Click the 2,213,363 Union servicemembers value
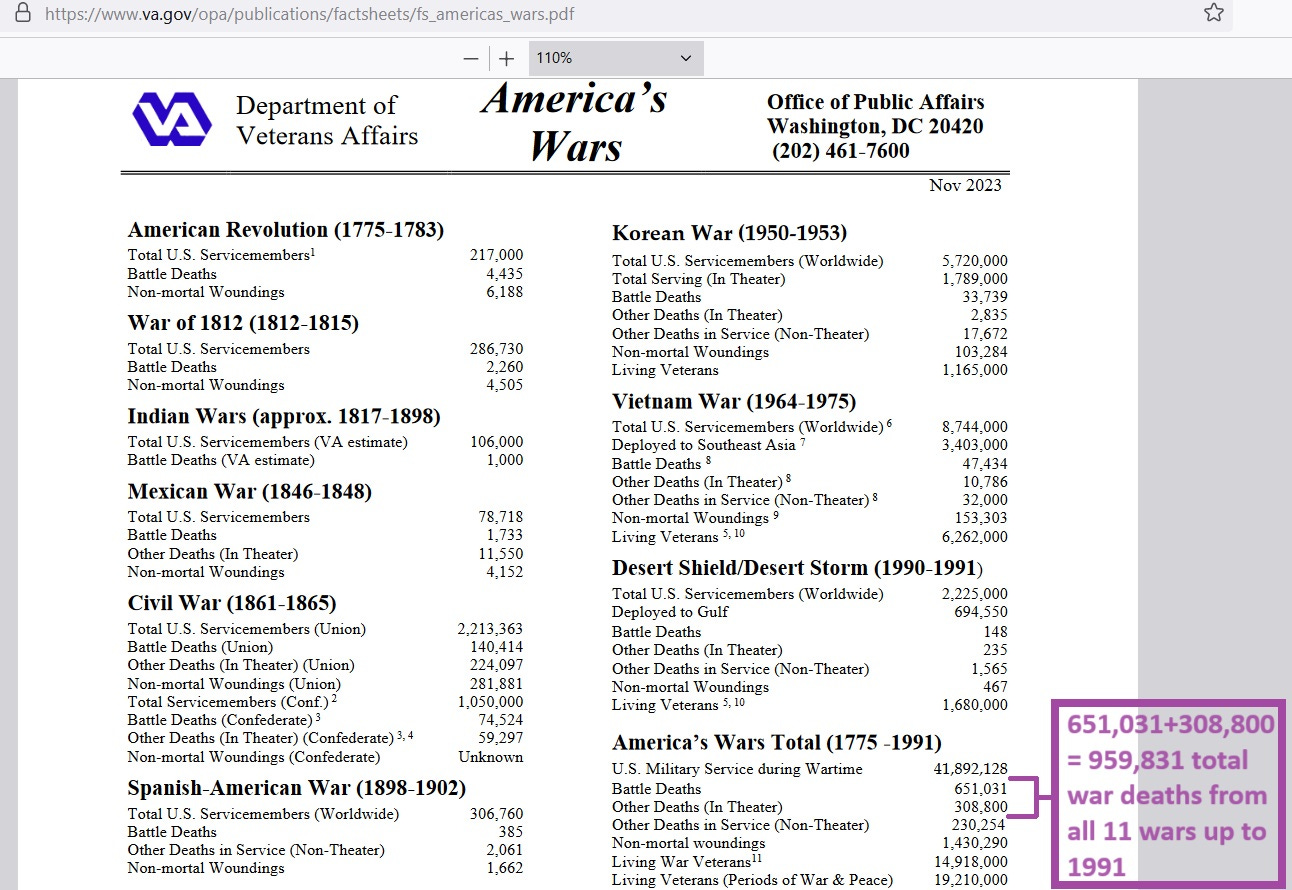Screen dimensions: 1292x890 [x=490, y=629]
